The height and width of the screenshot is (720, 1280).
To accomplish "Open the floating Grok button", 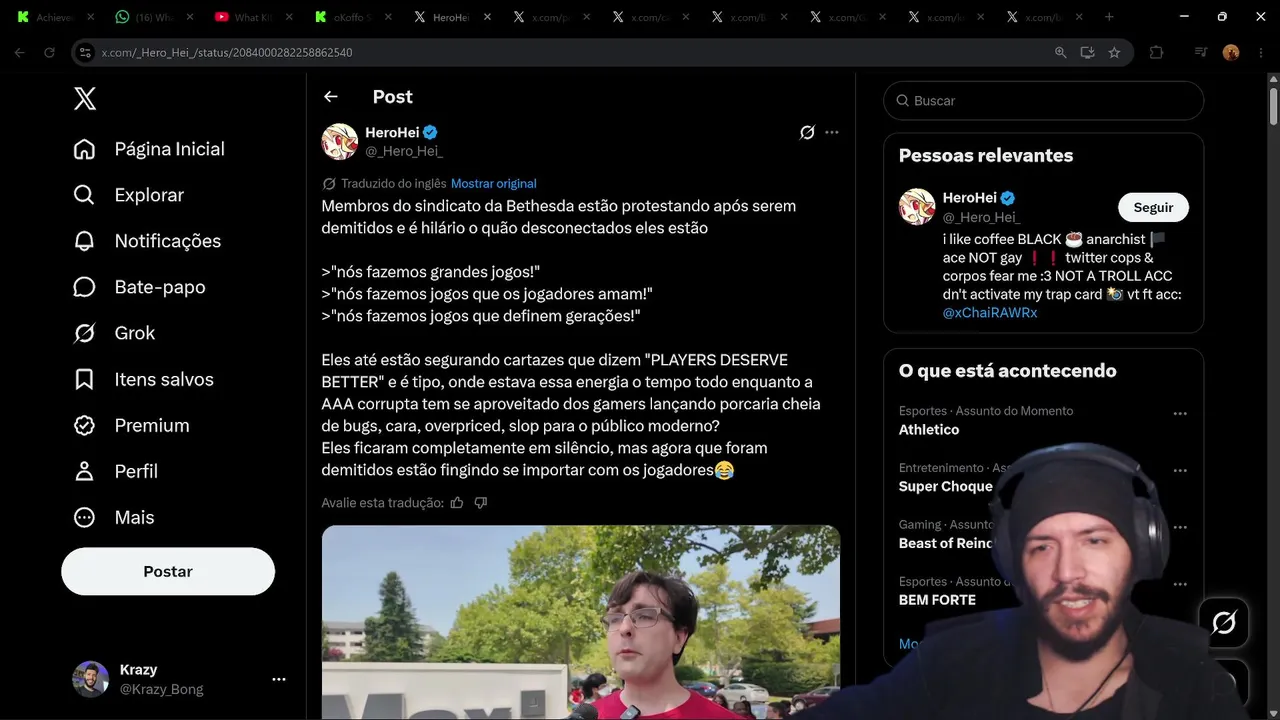I will tap(1224, 623).
